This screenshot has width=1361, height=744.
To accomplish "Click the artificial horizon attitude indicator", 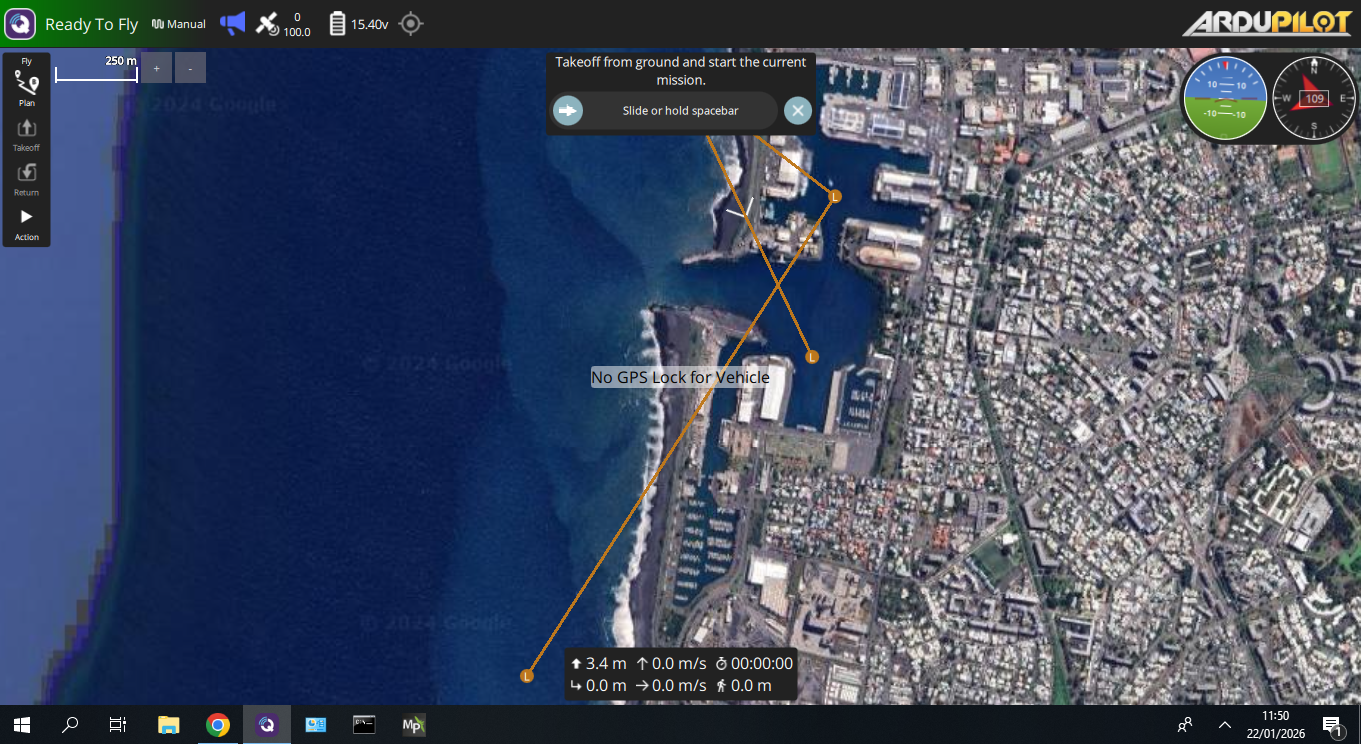I will 1225,98.
